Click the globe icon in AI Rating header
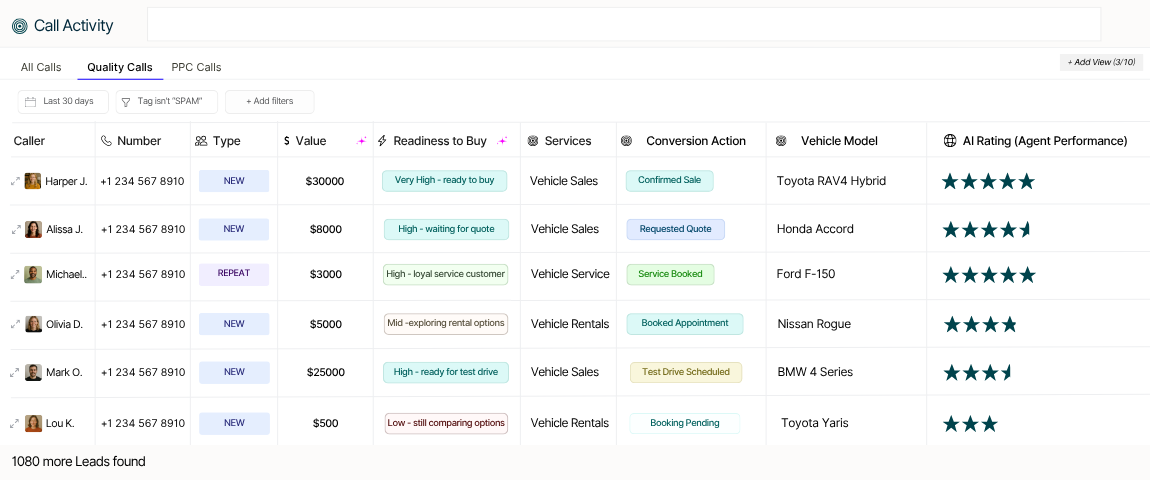This screenshot has width=1150, height=480. click(950, 141)
